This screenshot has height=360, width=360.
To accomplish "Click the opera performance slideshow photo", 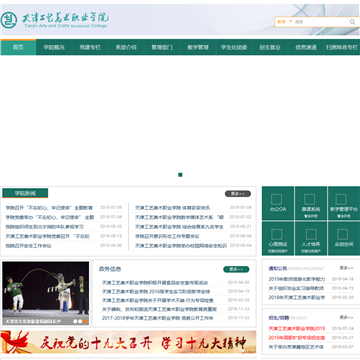I will click(x=46, y=293).
